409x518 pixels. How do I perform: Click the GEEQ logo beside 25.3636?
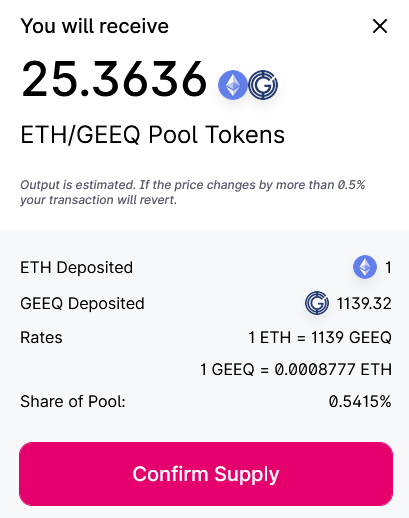click(x=263, y=85)
